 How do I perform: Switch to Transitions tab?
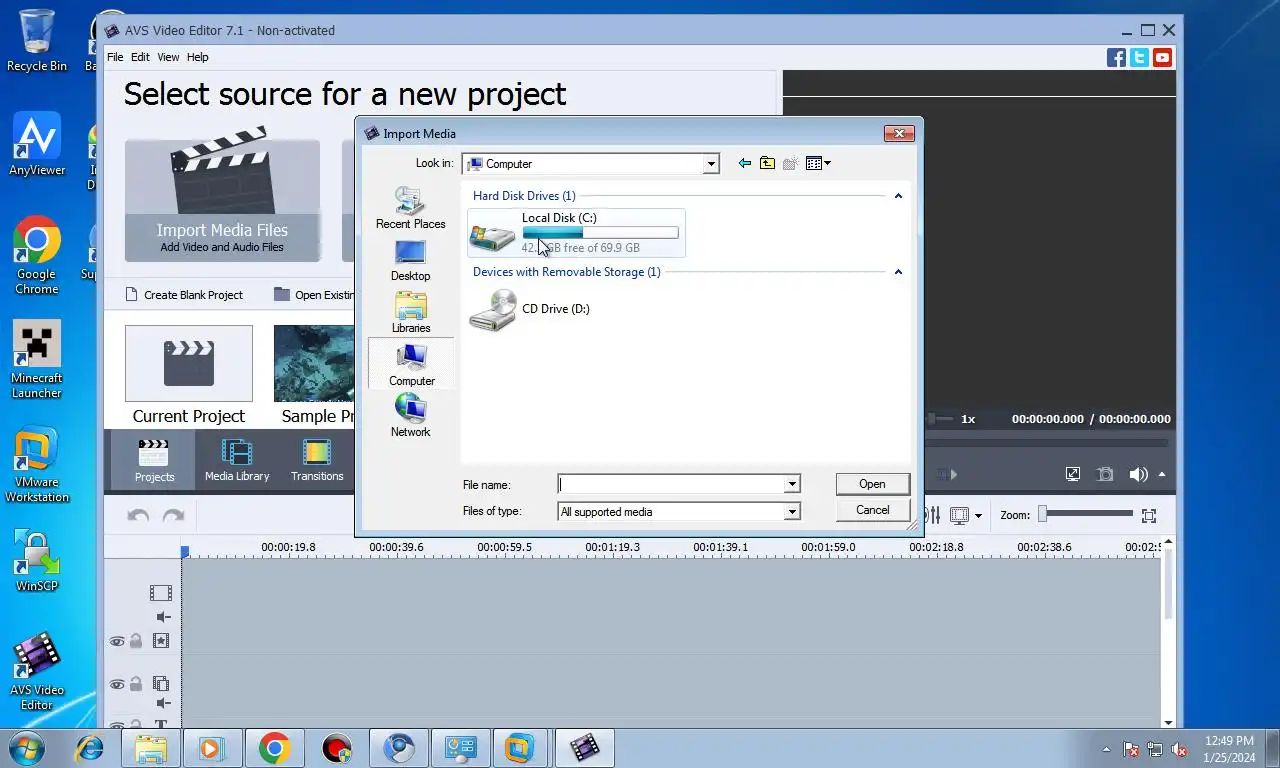(317, 461)
